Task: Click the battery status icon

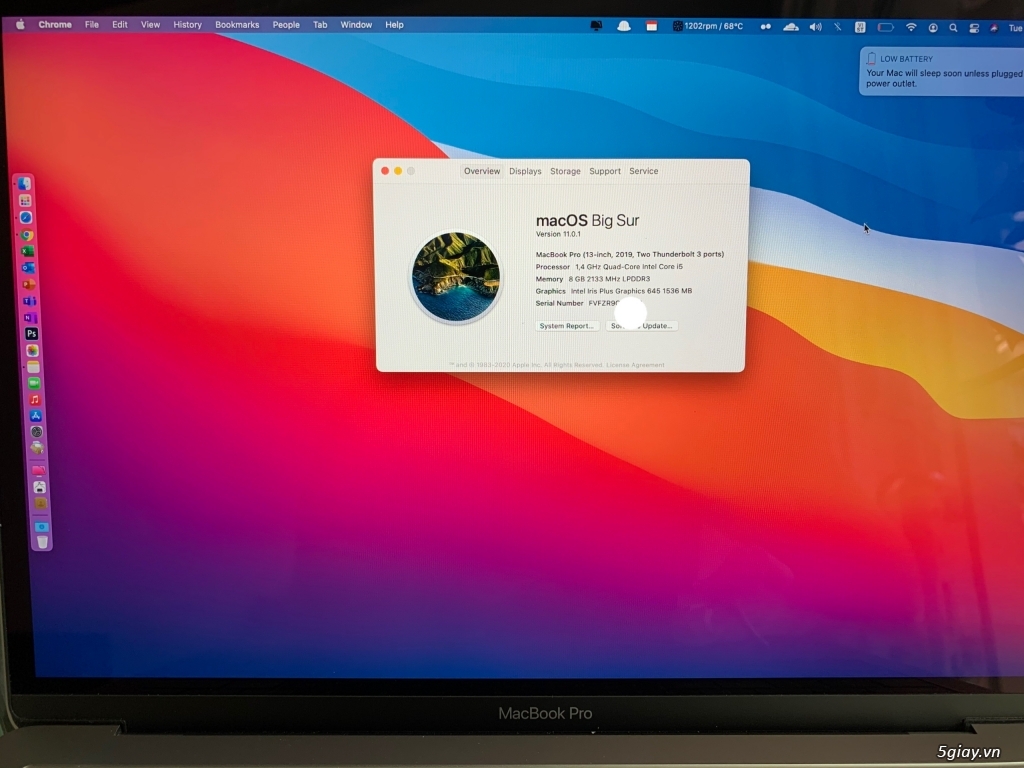Action: (x=886, y=27)
